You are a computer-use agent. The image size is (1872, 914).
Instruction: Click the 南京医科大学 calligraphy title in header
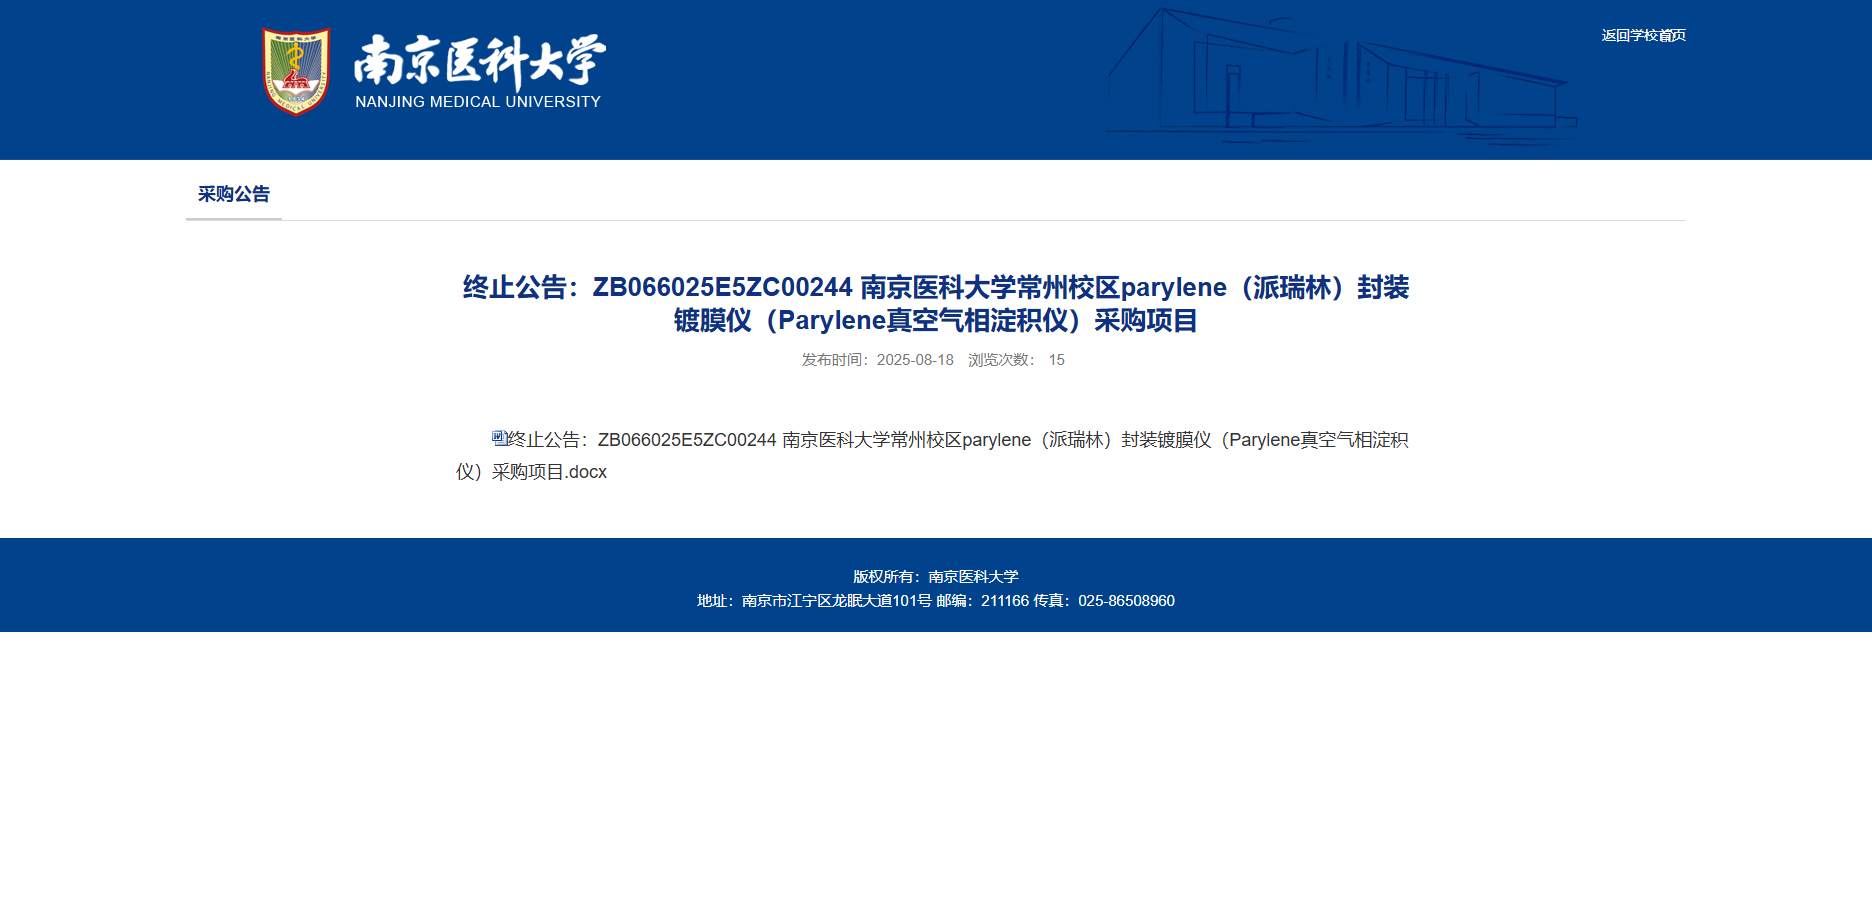click(480, 63)
